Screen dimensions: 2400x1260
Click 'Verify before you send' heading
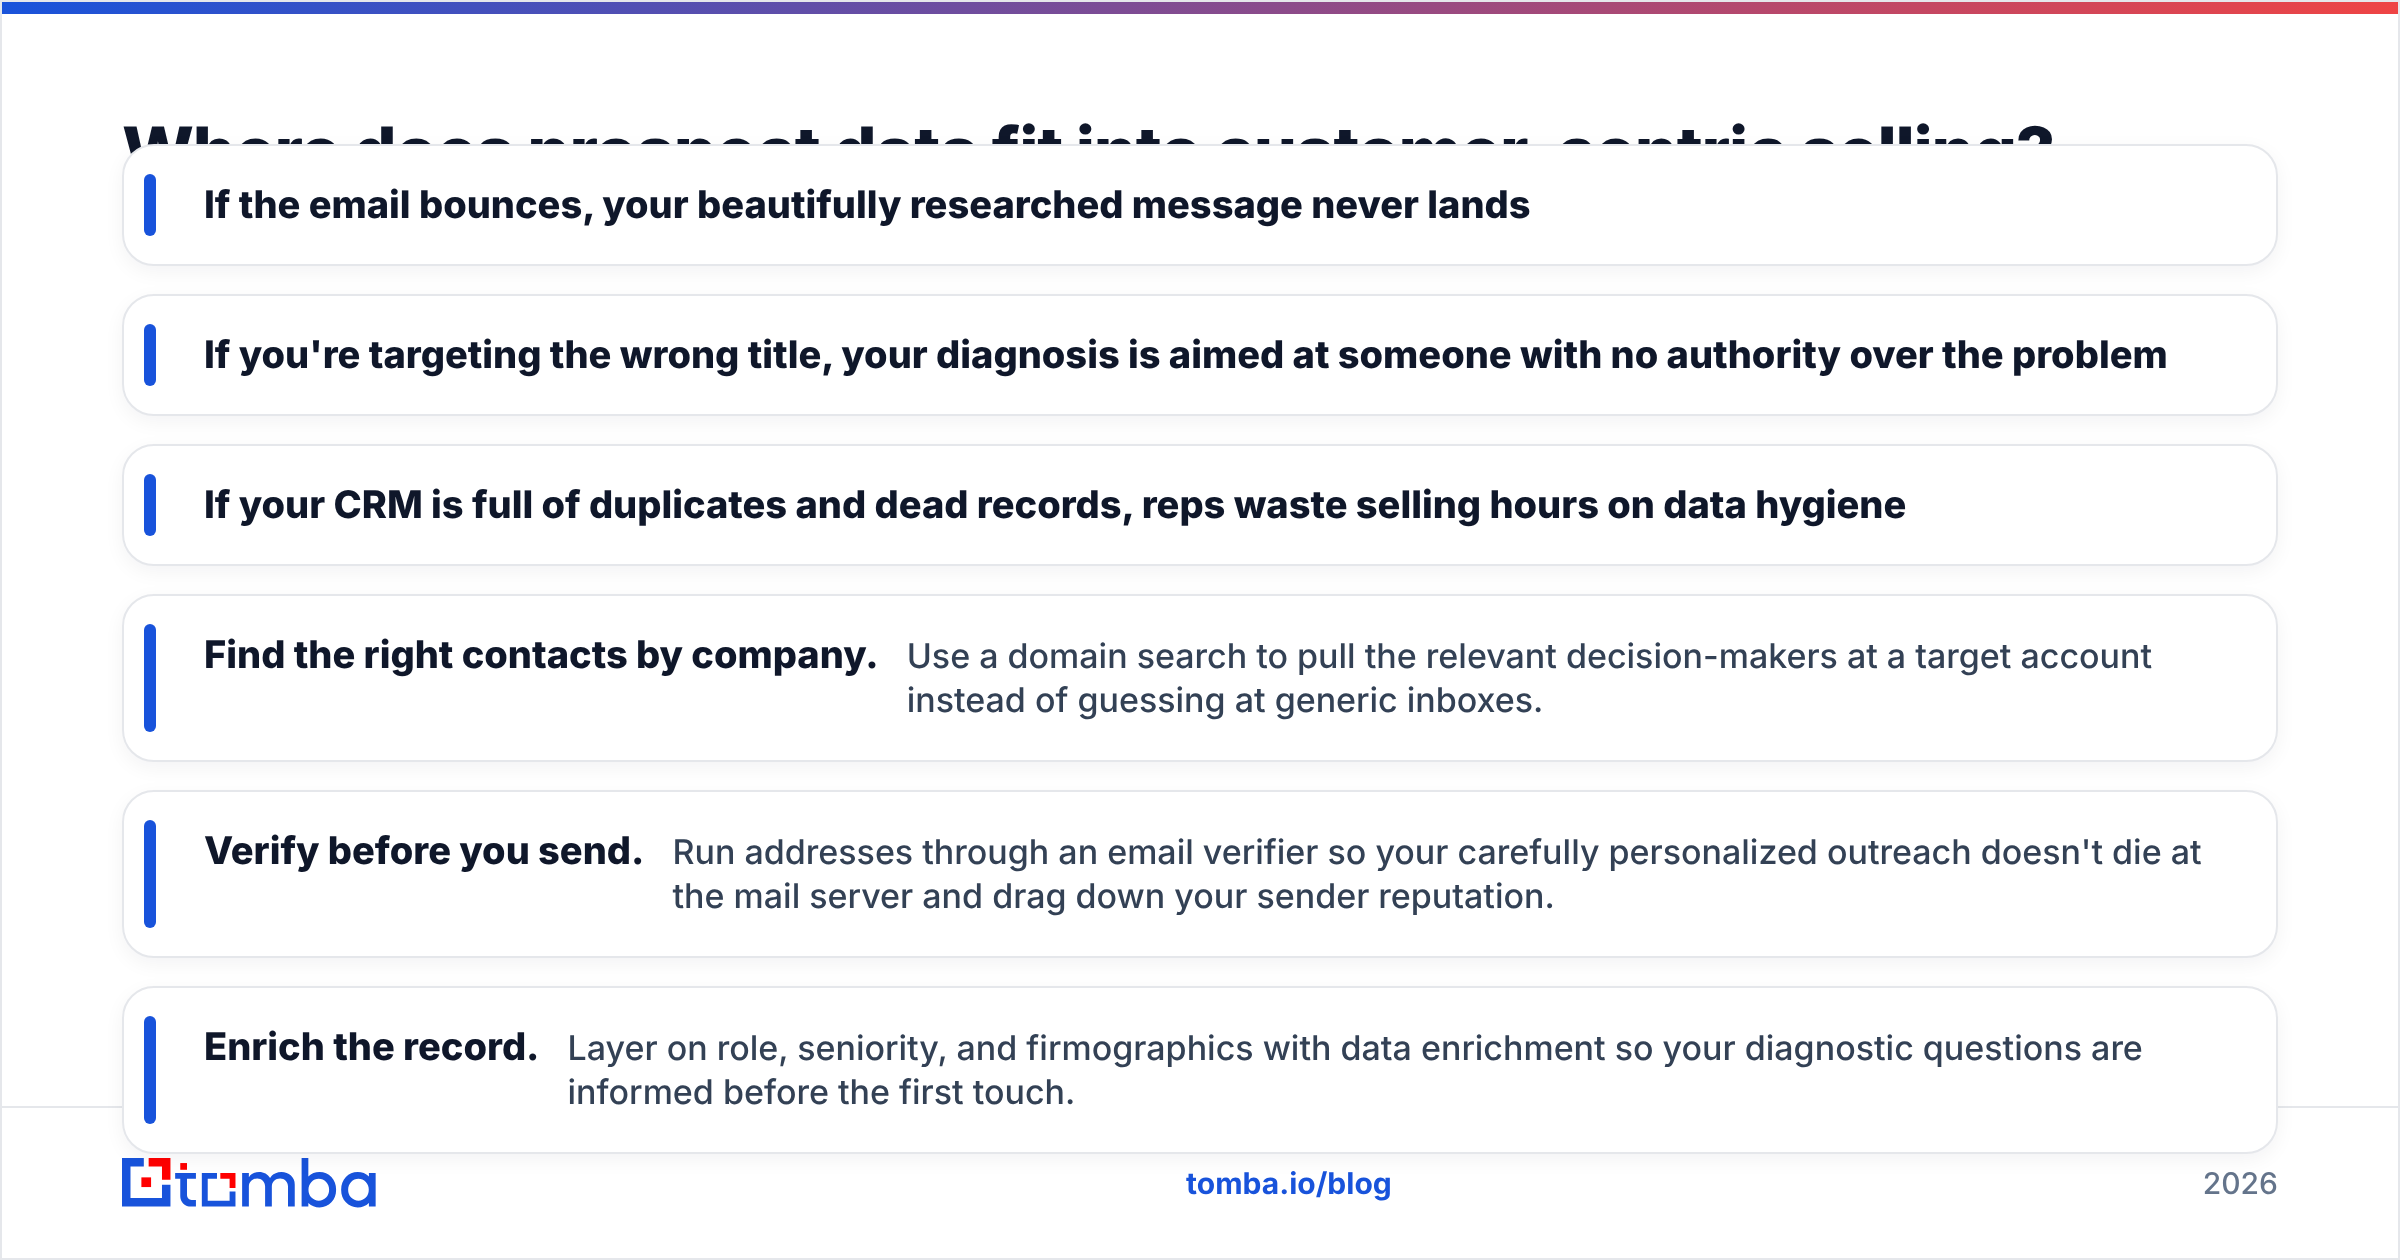[423, 852]
